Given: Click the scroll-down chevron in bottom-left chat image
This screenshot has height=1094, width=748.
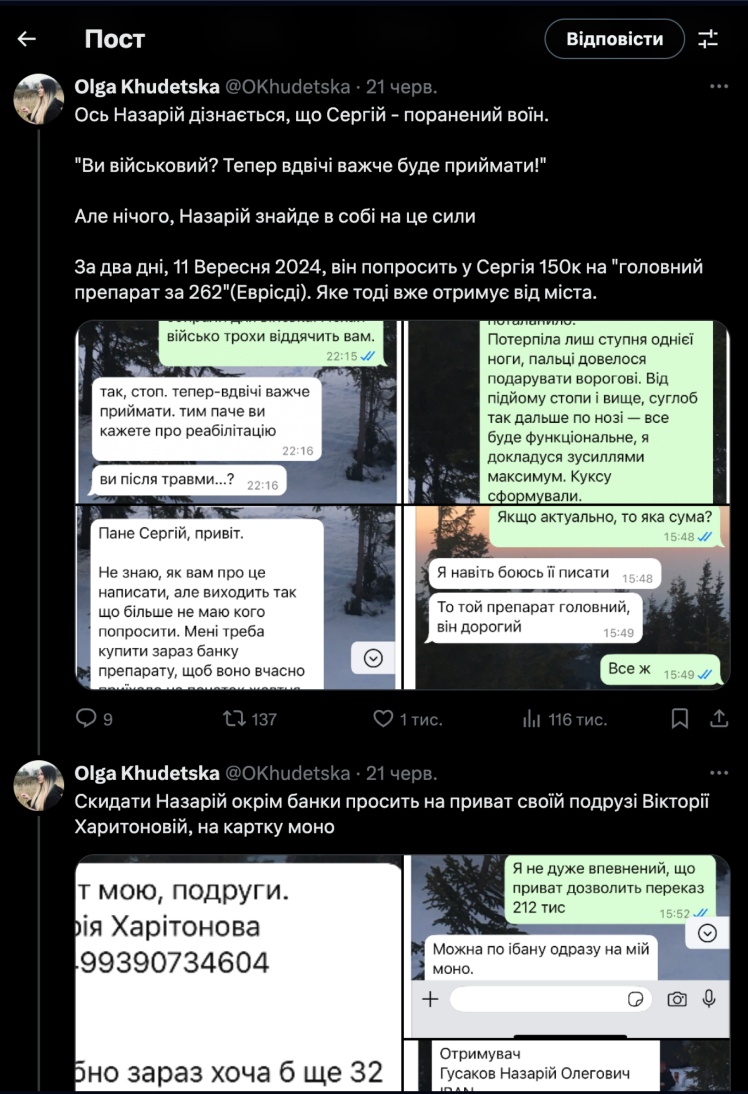Looking at the screenshot, I should (x=373, y=657).
